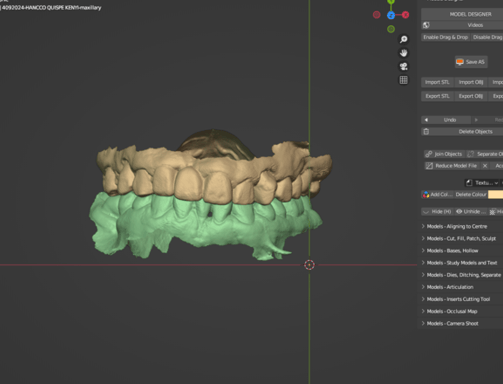Click Unhide eye button

(x=470, y=212)
